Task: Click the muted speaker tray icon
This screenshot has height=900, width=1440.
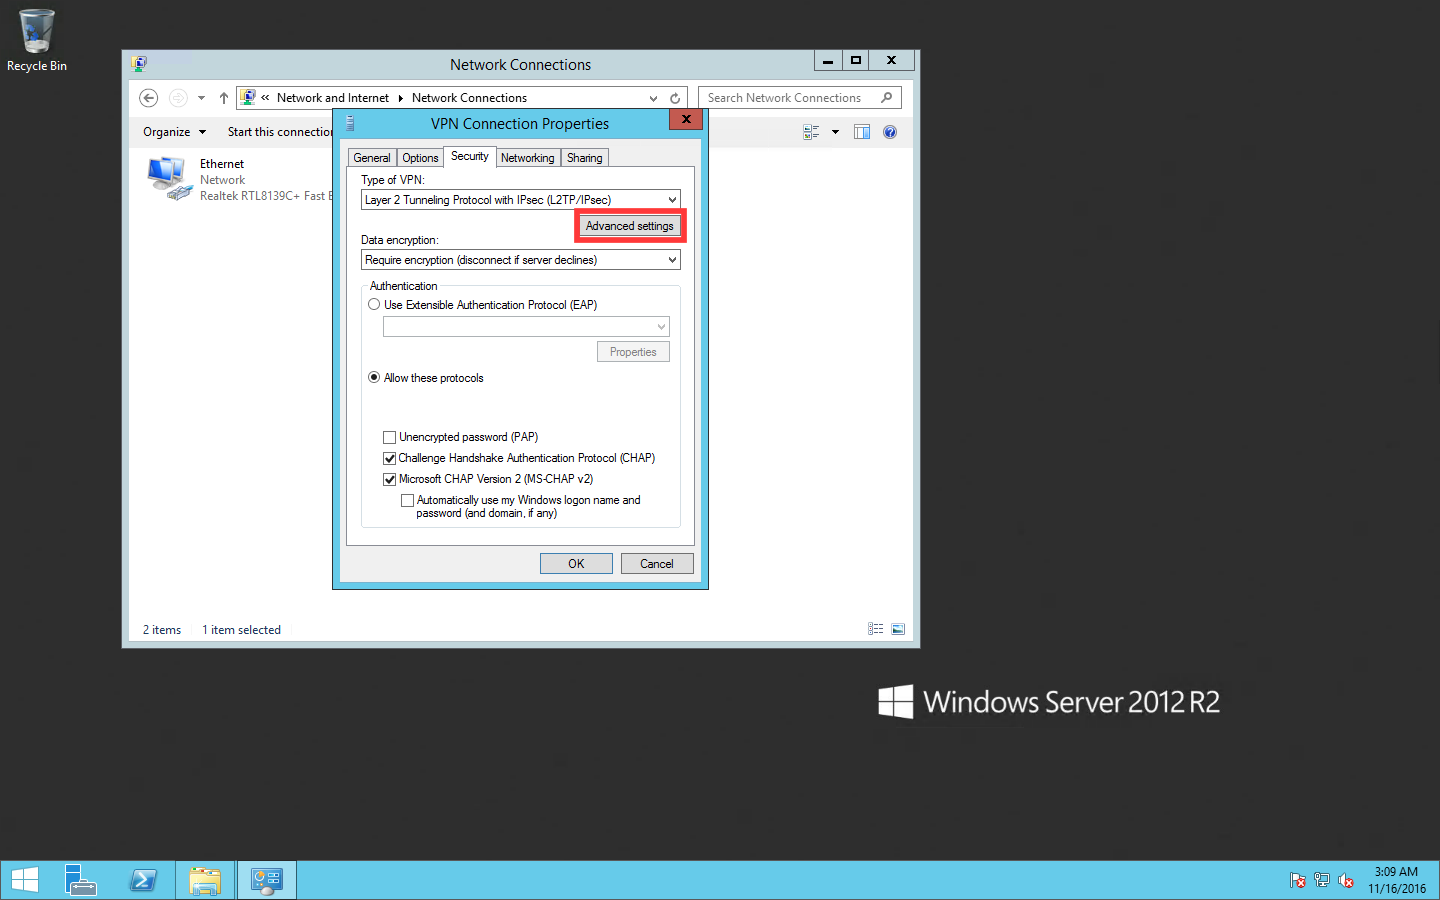Action: [x=1346, y=881]
